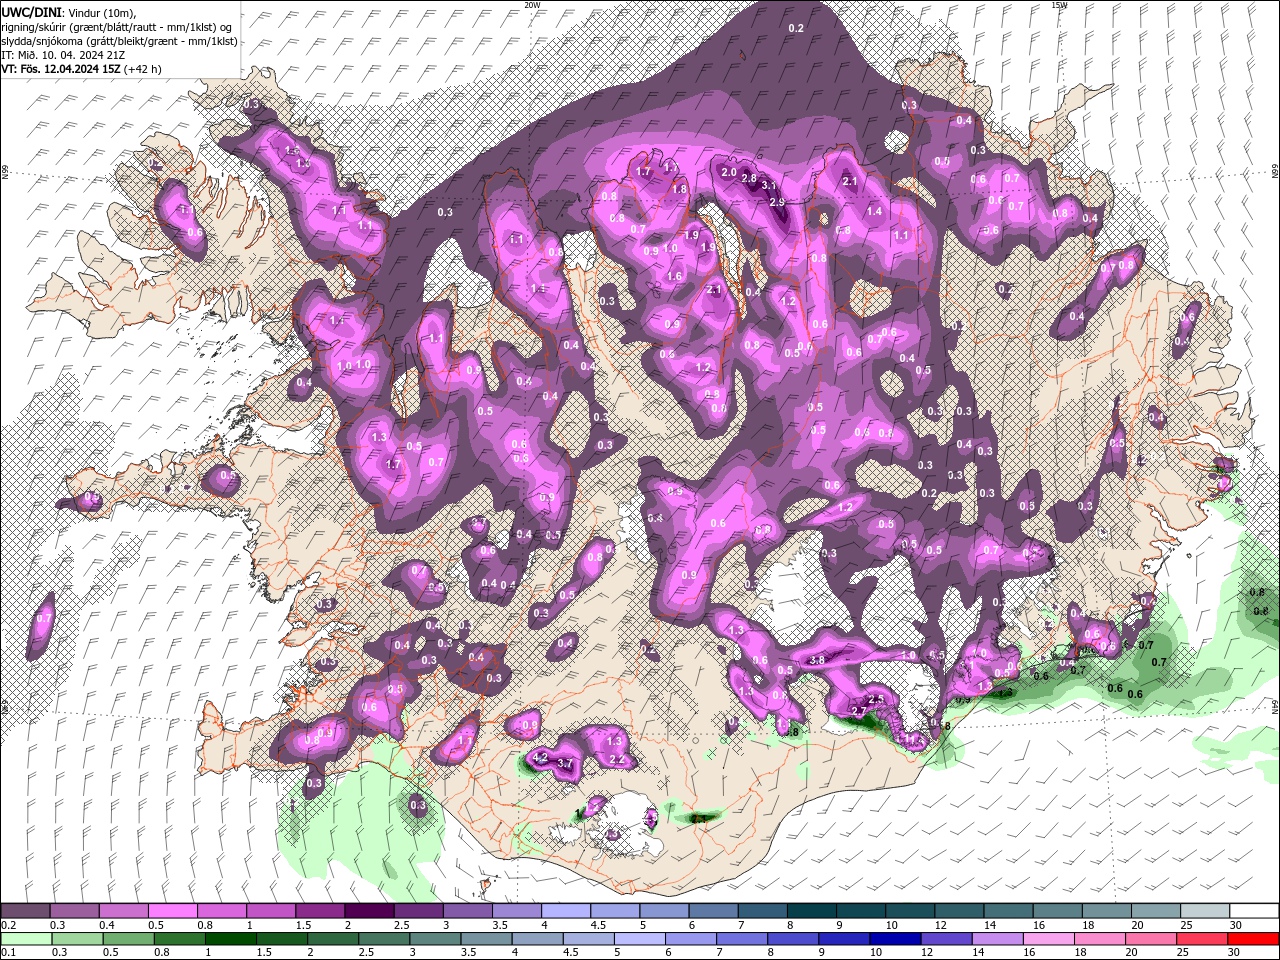The height and width of the screenshot is (960, 1280).
Task: Click the '4.2' precipitation value on the map
Action: pos(541,759)
